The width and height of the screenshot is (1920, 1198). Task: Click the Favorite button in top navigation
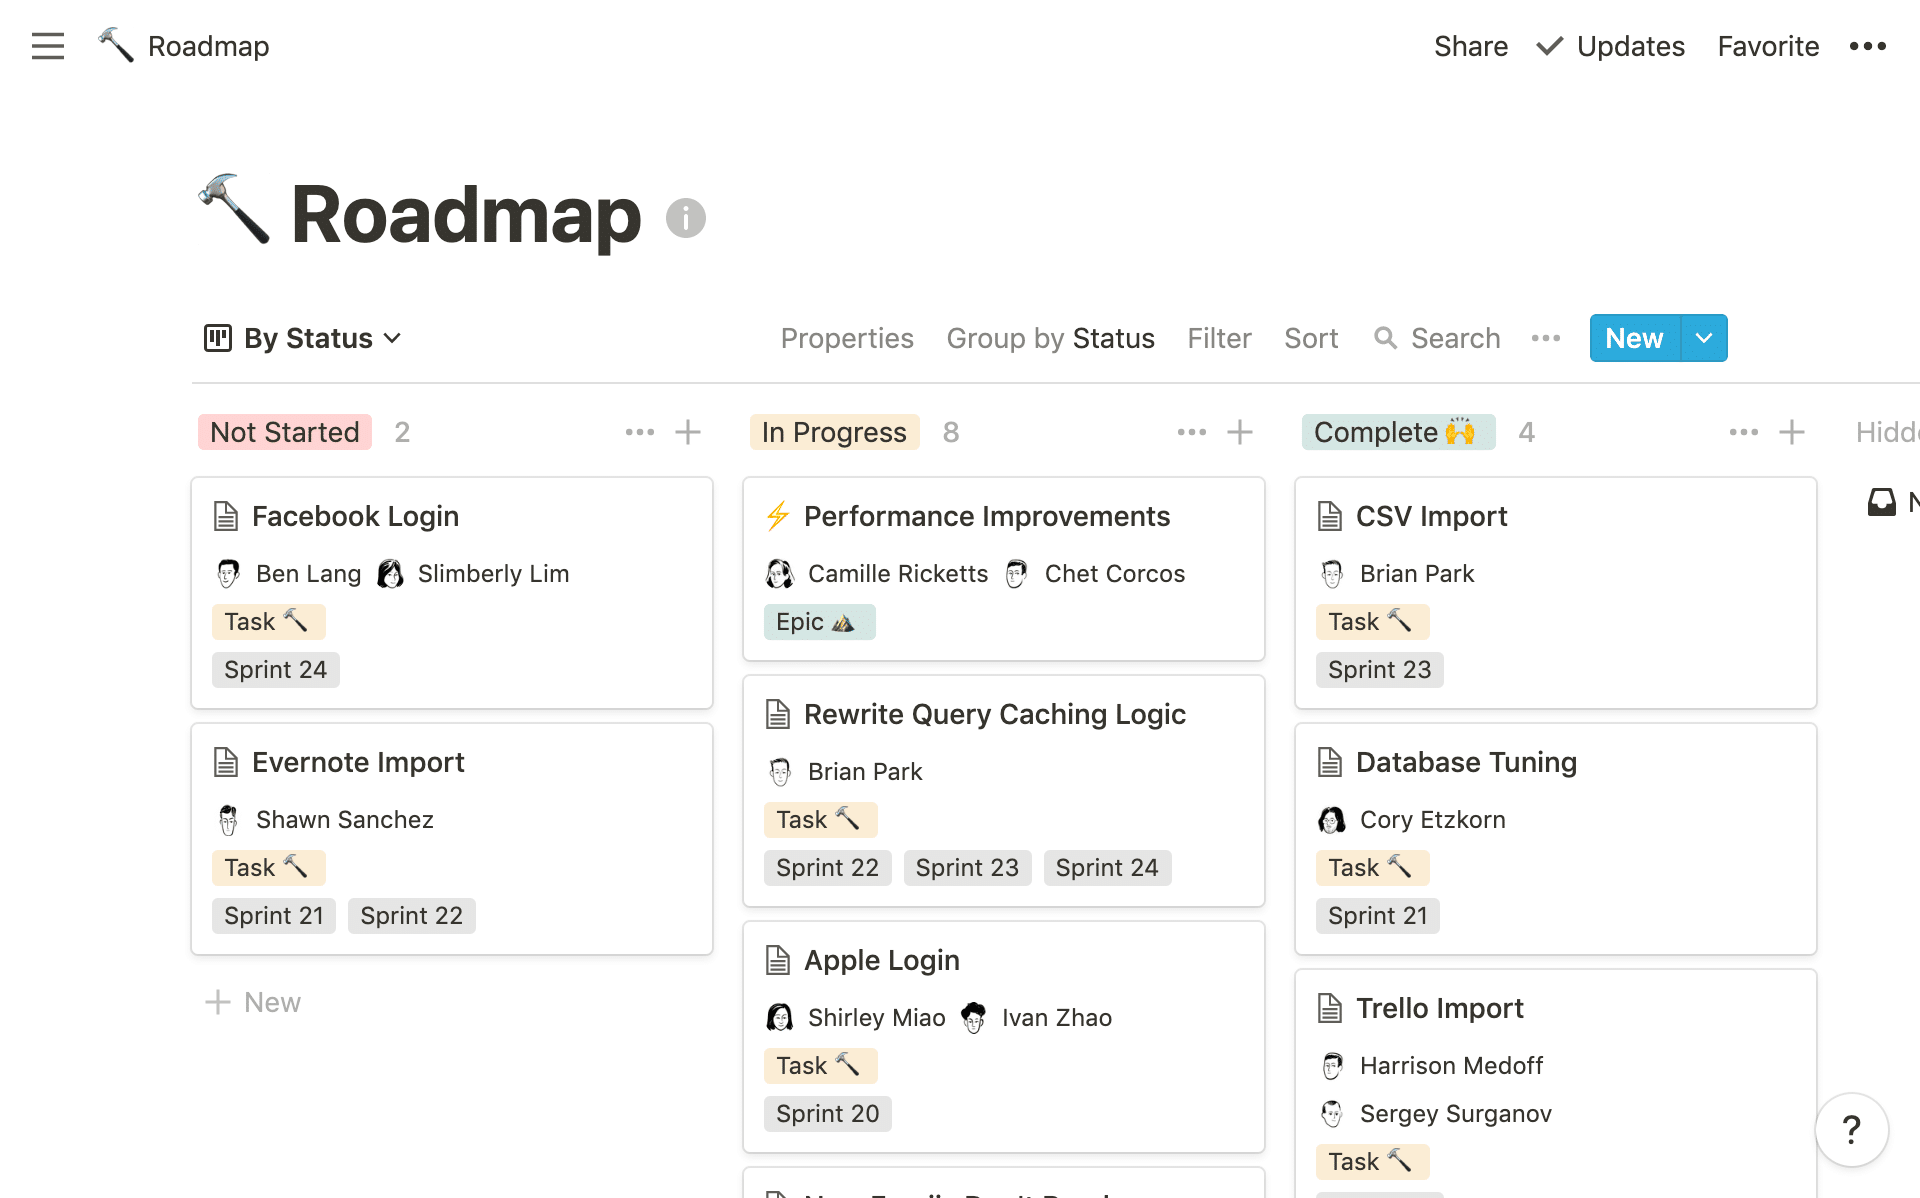pos(1768,44)
